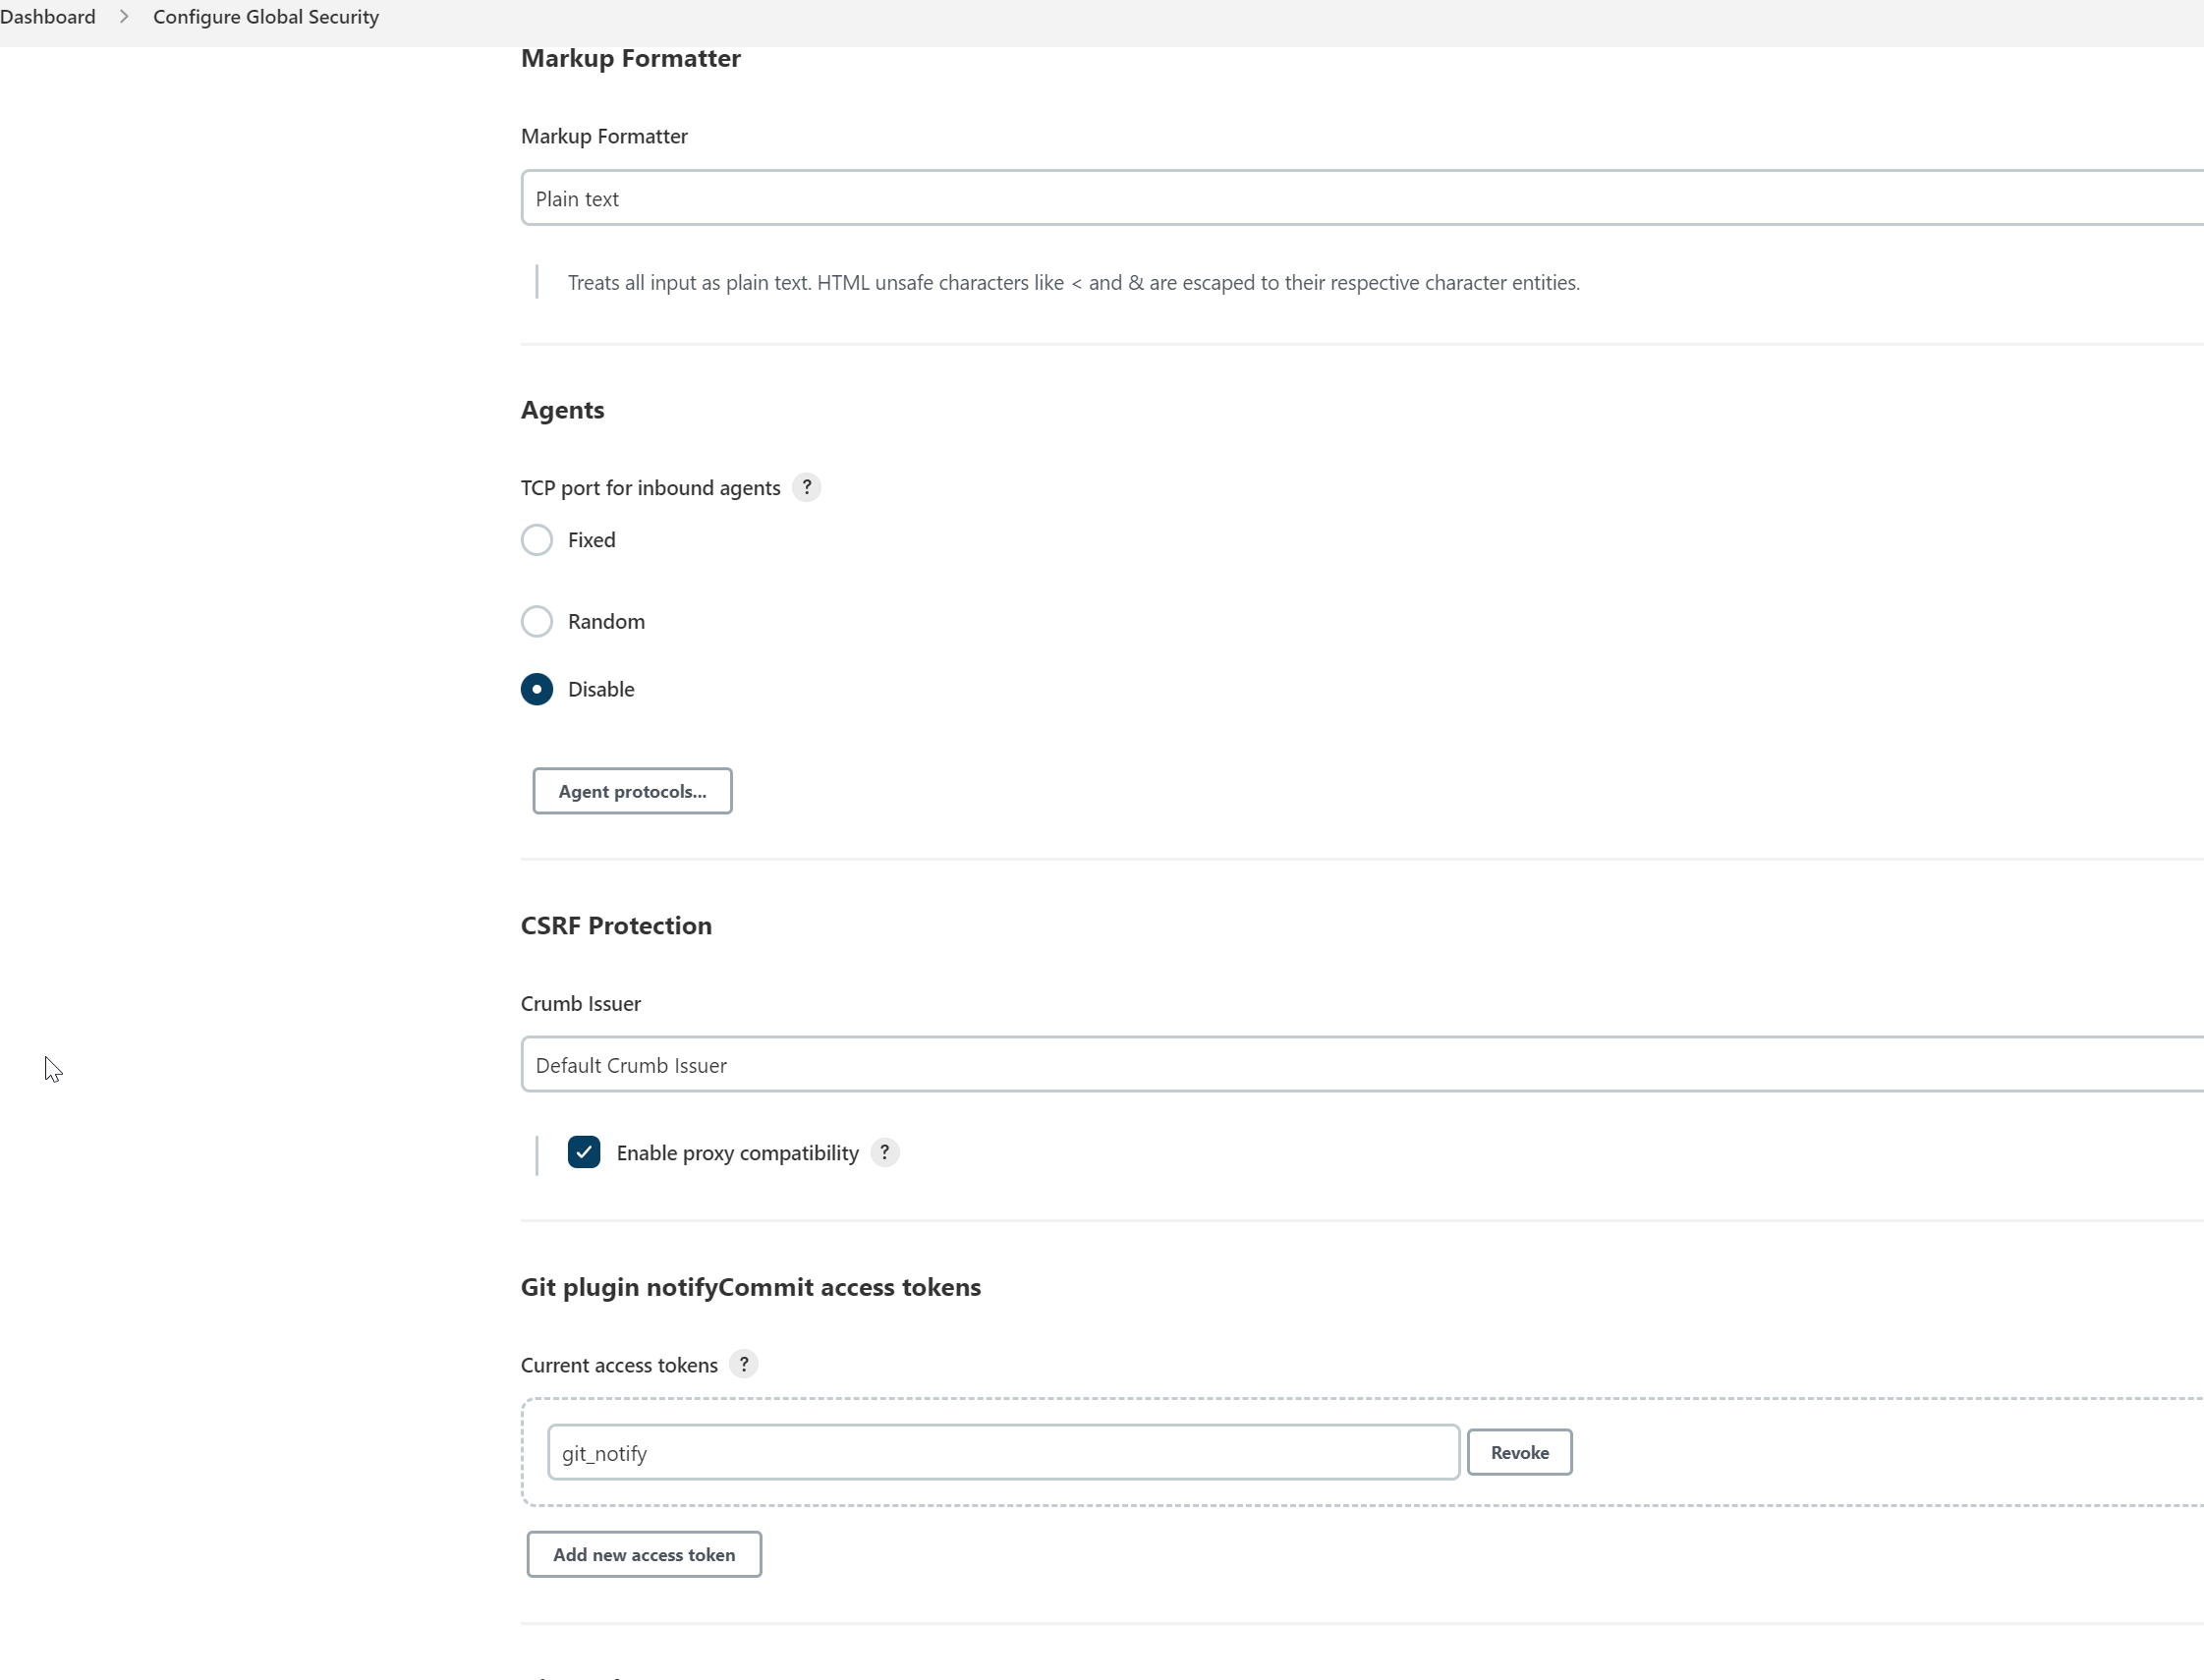Open help icon beside Current access tokens

[743, 1364]
